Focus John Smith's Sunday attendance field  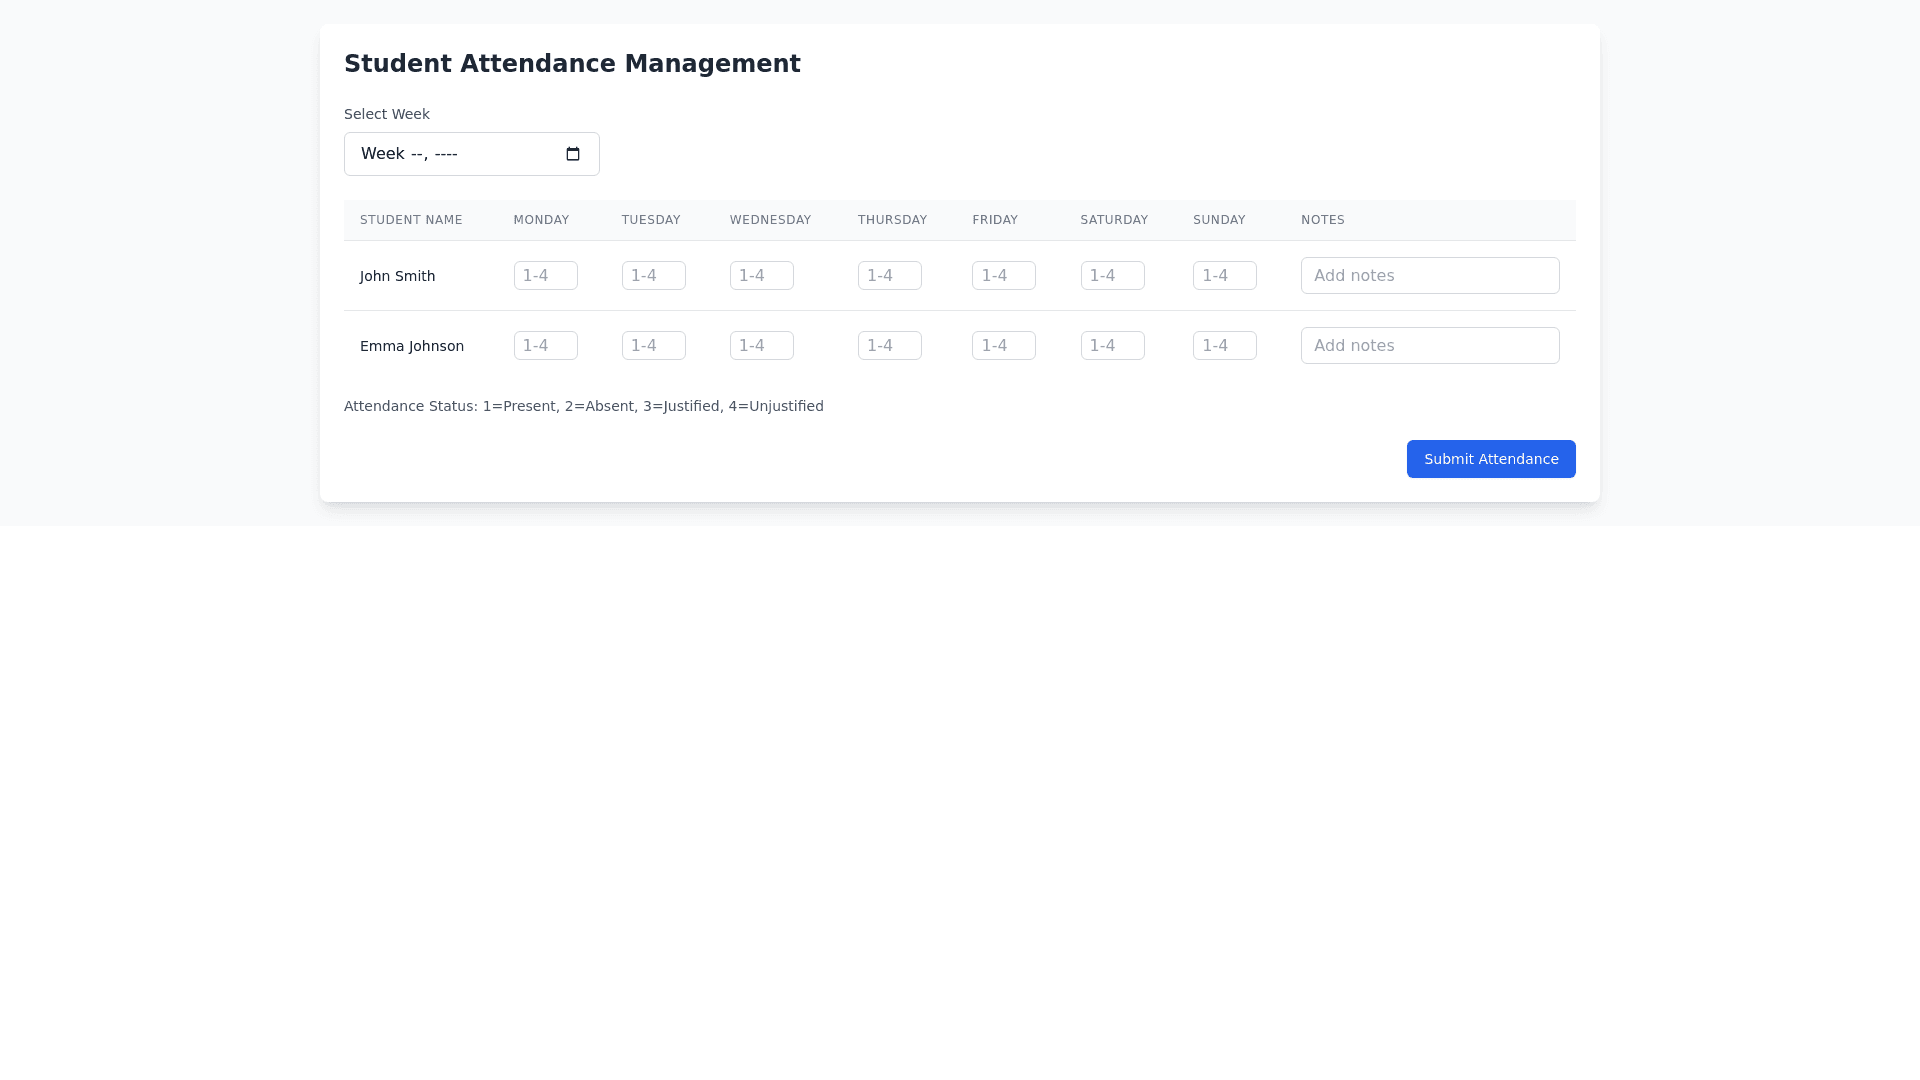coord(1224,276)
